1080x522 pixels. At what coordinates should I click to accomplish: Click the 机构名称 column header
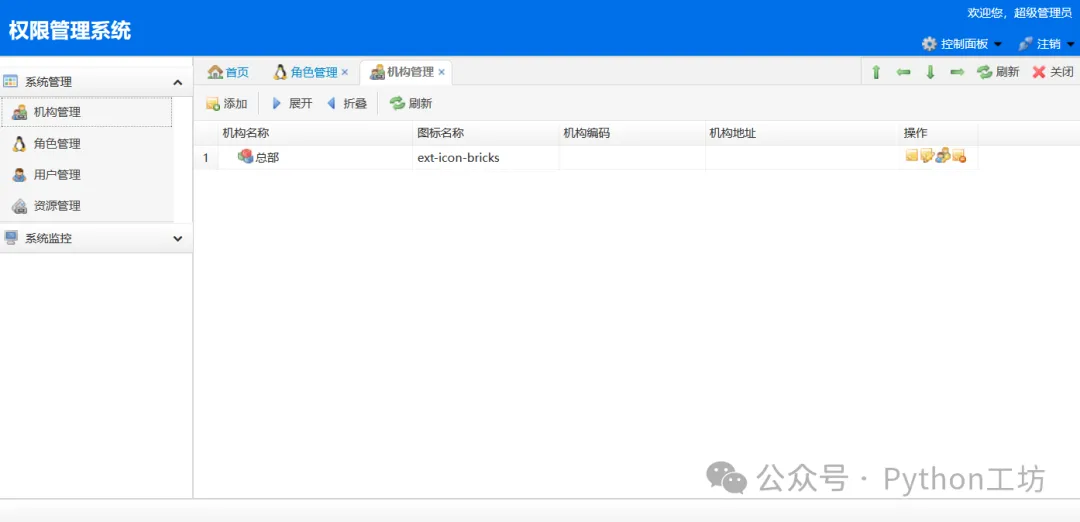[x=315, y=134]
